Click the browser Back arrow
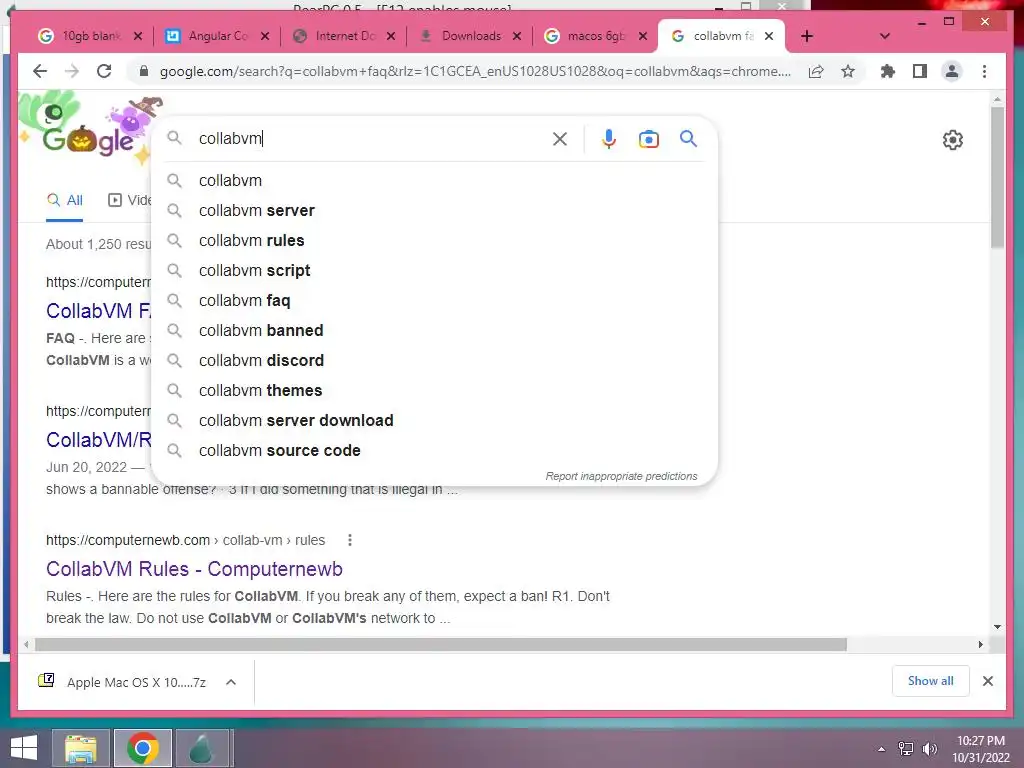Screen dimensions: 1024x768 (x=40, y=71)
